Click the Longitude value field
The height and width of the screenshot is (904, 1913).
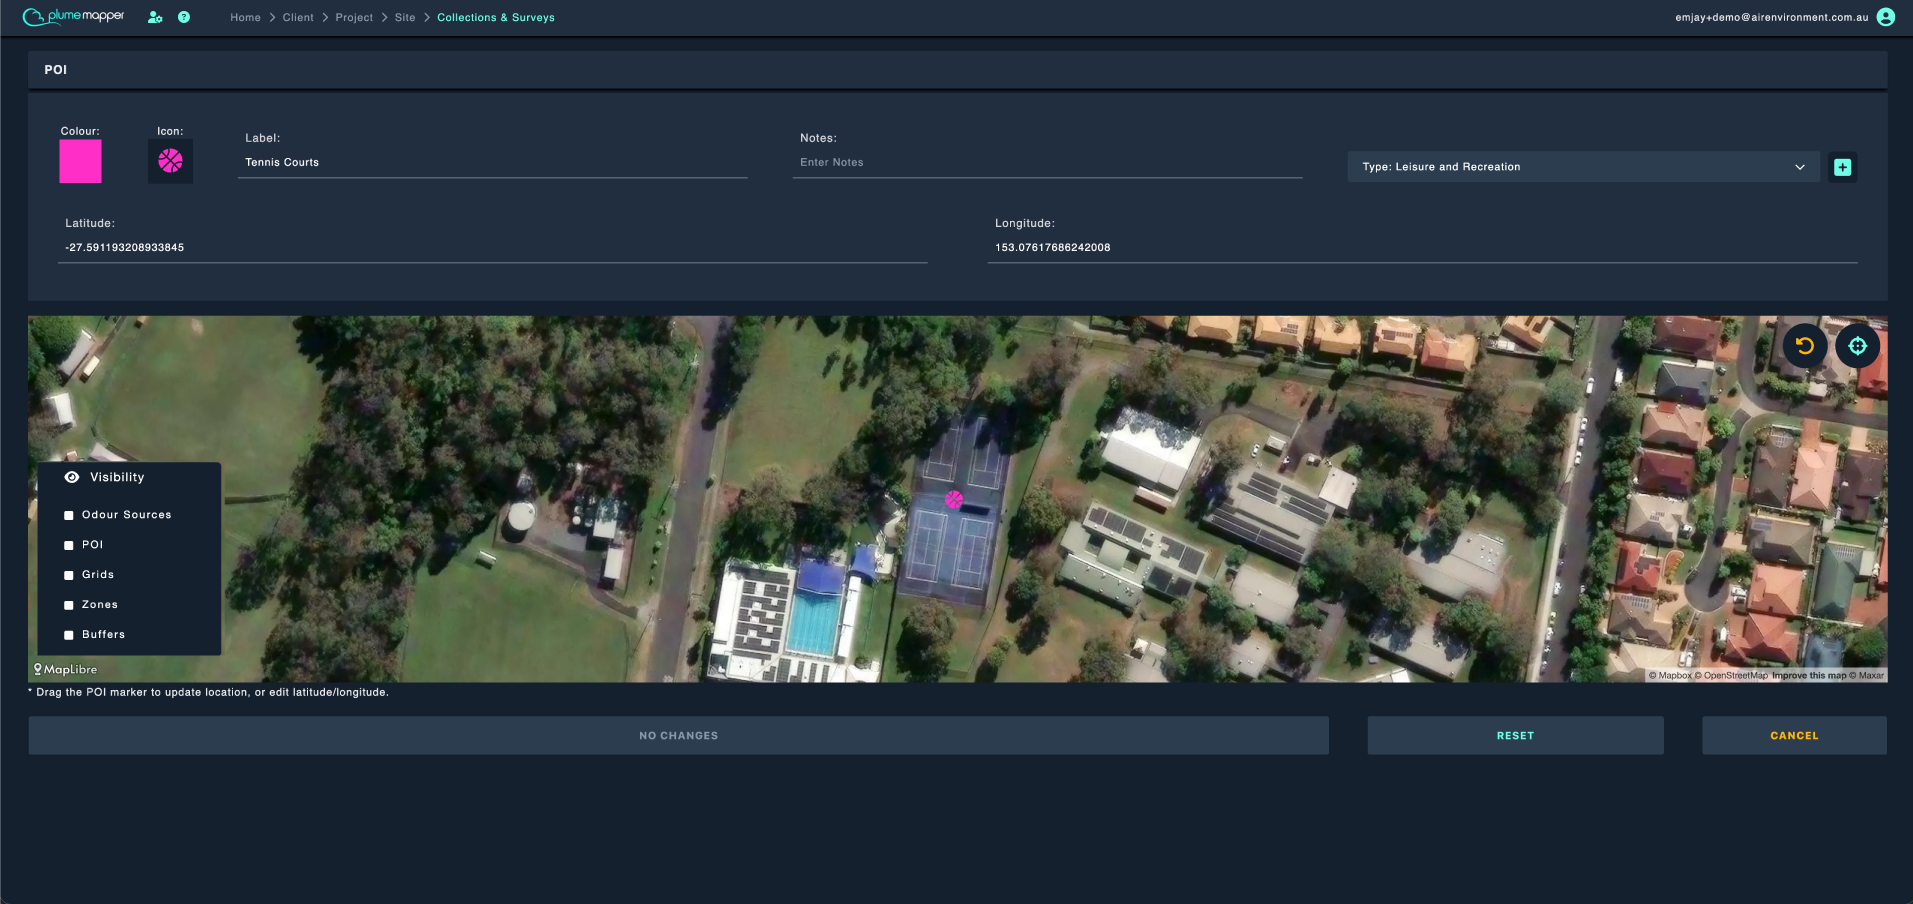[x=1422, y=247]
